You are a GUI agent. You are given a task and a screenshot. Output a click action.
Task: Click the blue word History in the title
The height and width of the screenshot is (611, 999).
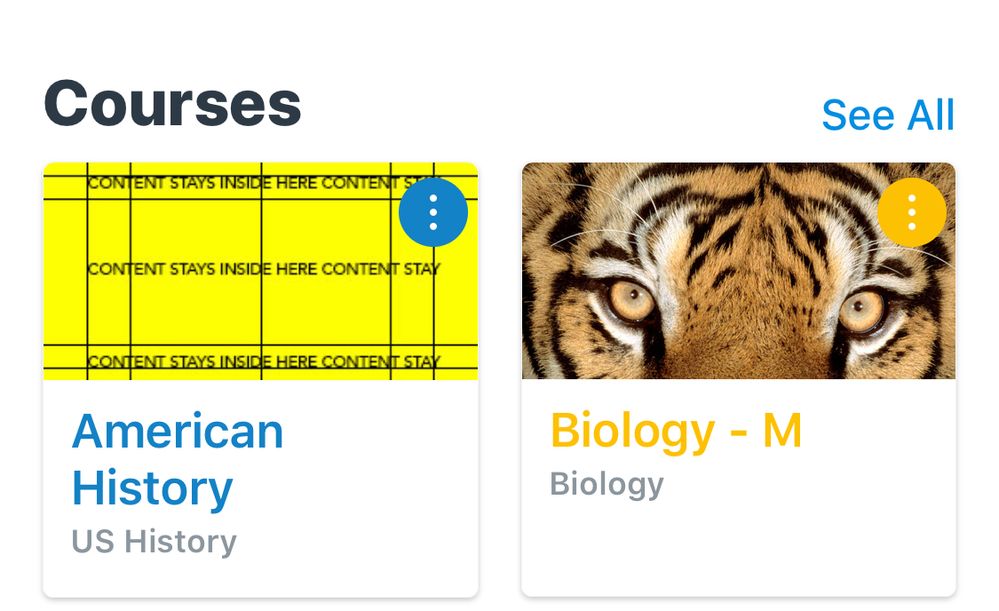point(152,488)
